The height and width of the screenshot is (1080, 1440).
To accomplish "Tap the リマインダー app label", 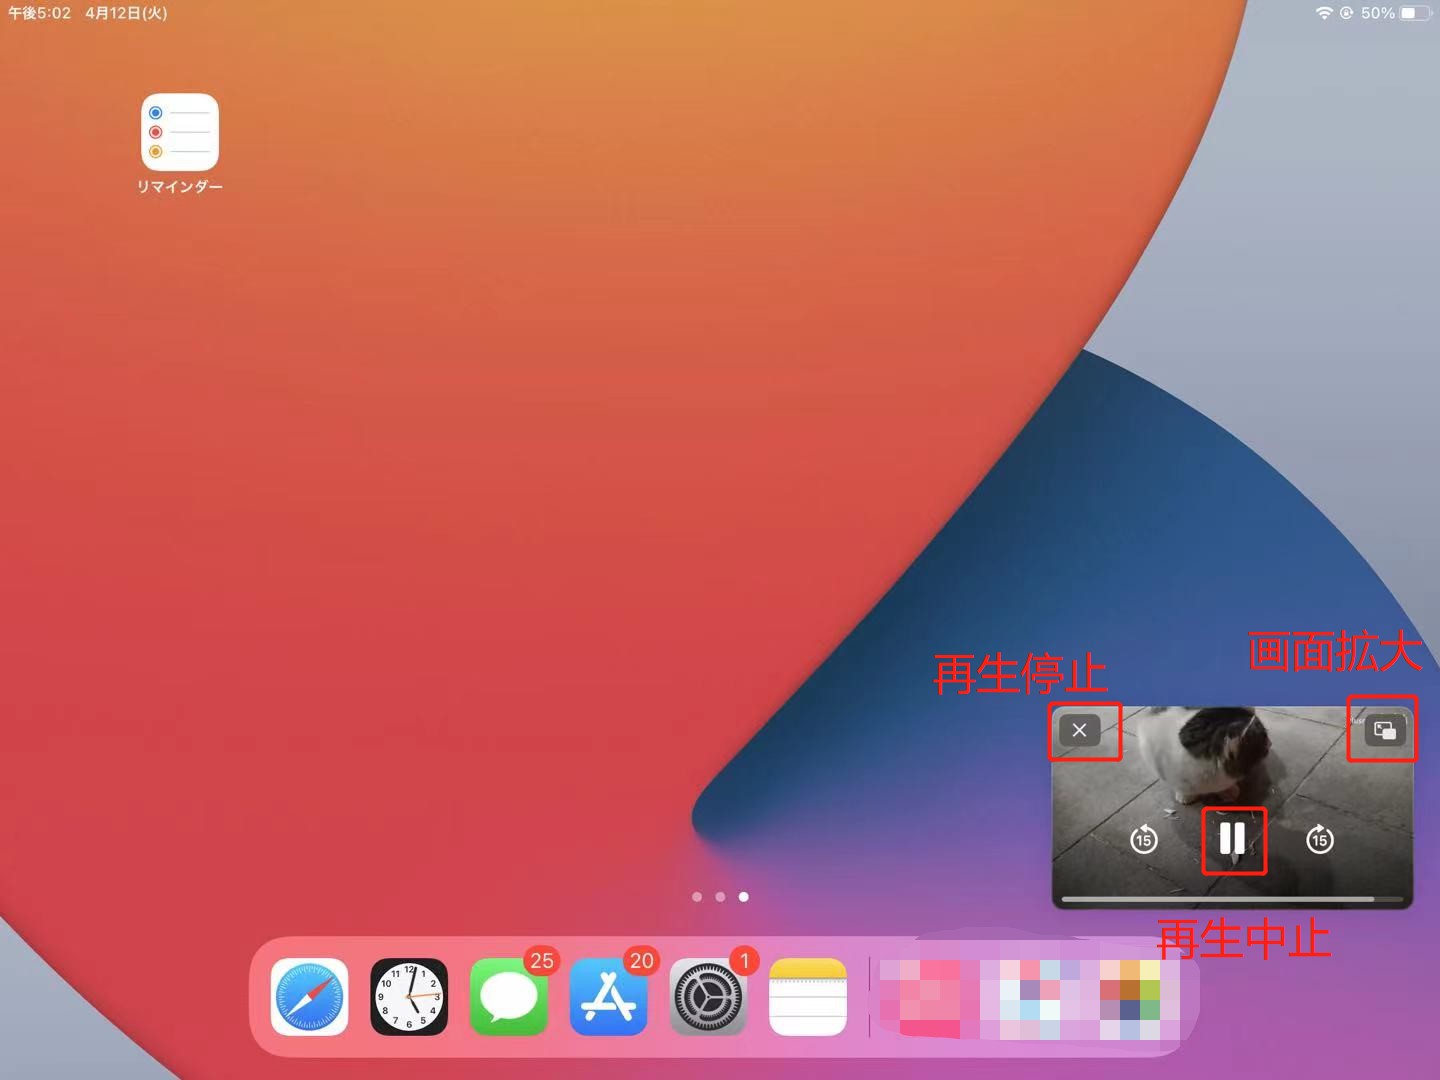I will pos(180,187).
